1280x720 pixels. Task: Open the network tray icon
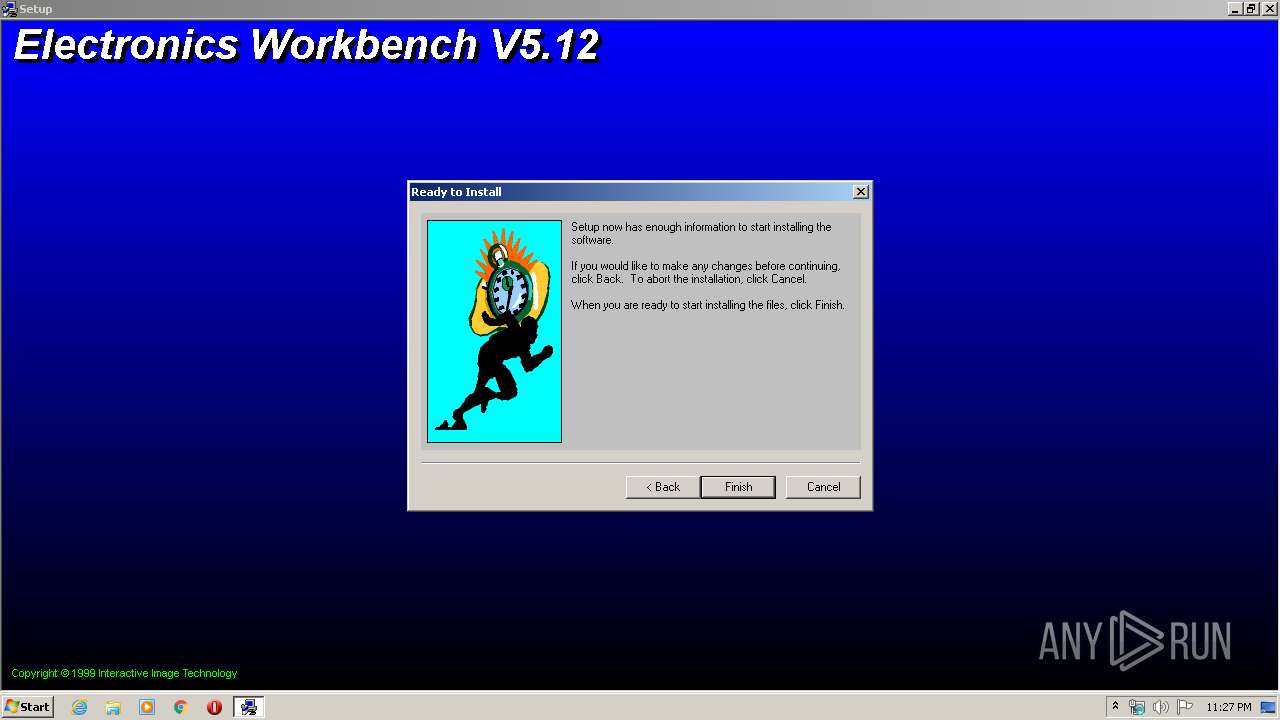[1137, 707]
